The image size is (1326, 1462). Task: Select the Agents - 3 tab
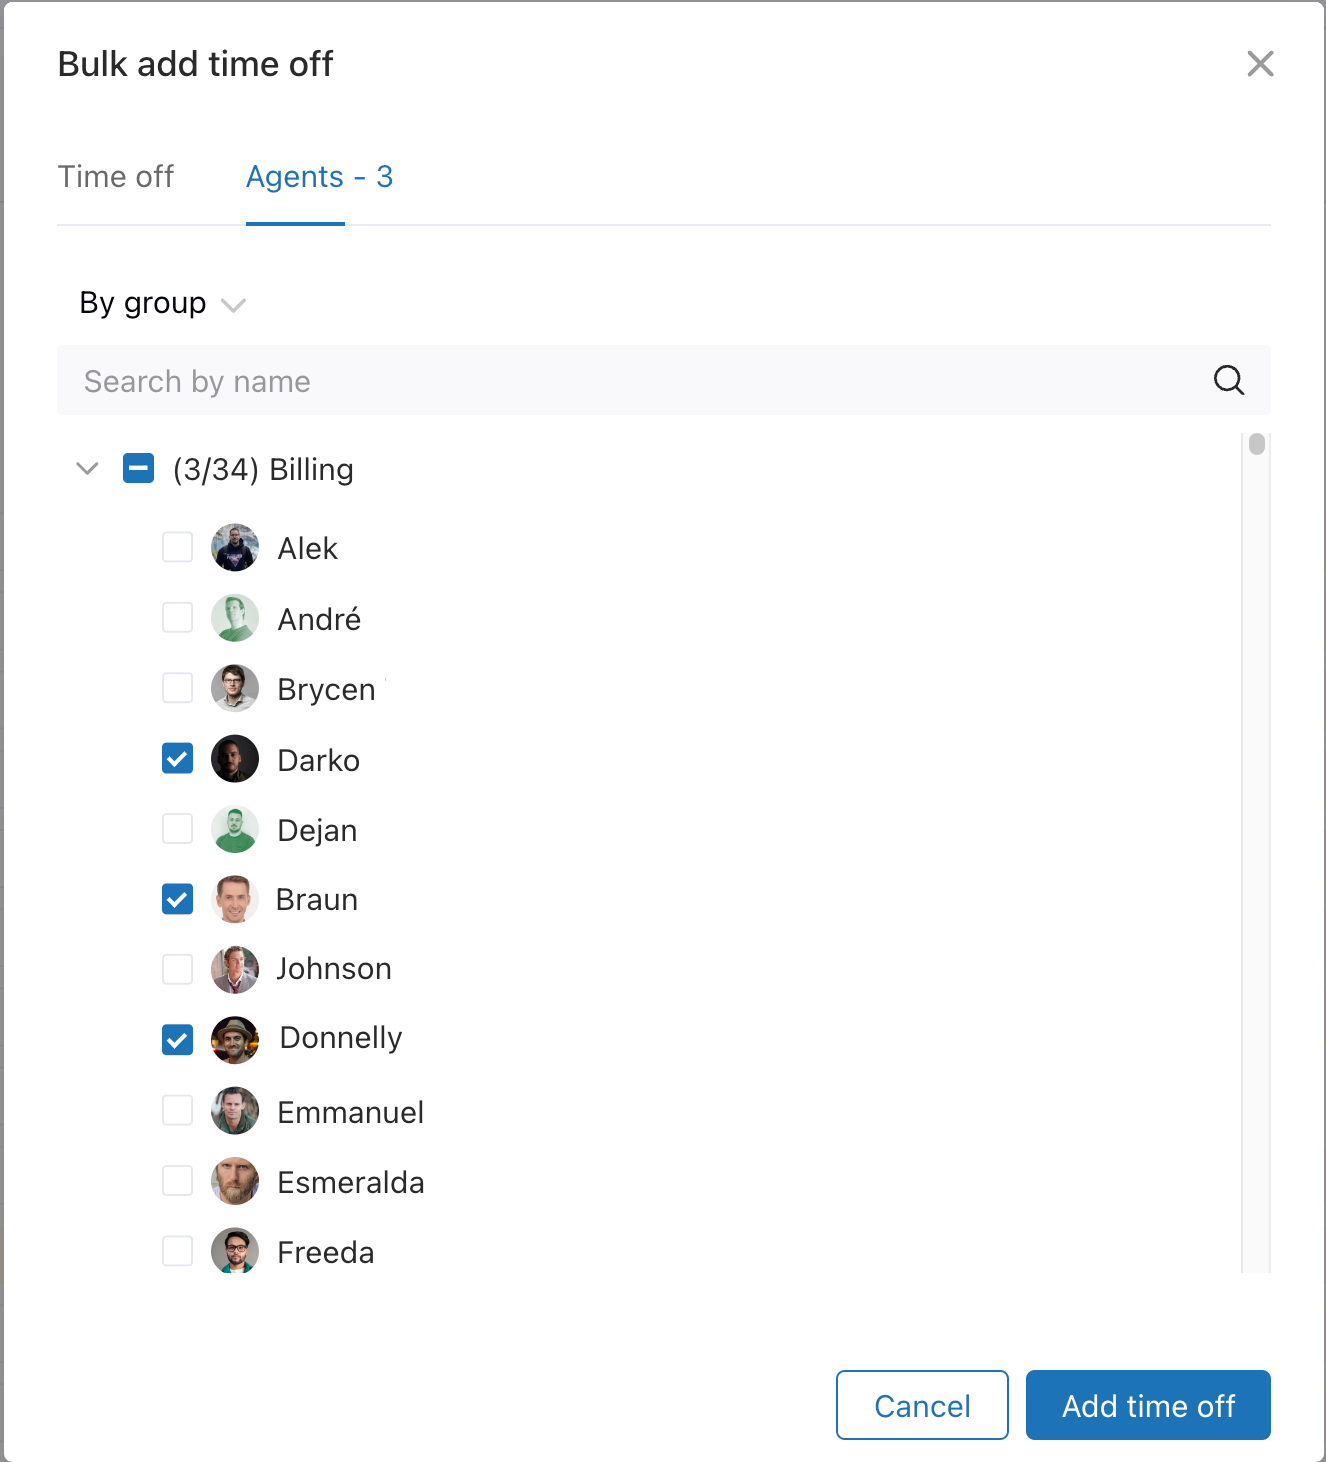click(x=319, y=177)
